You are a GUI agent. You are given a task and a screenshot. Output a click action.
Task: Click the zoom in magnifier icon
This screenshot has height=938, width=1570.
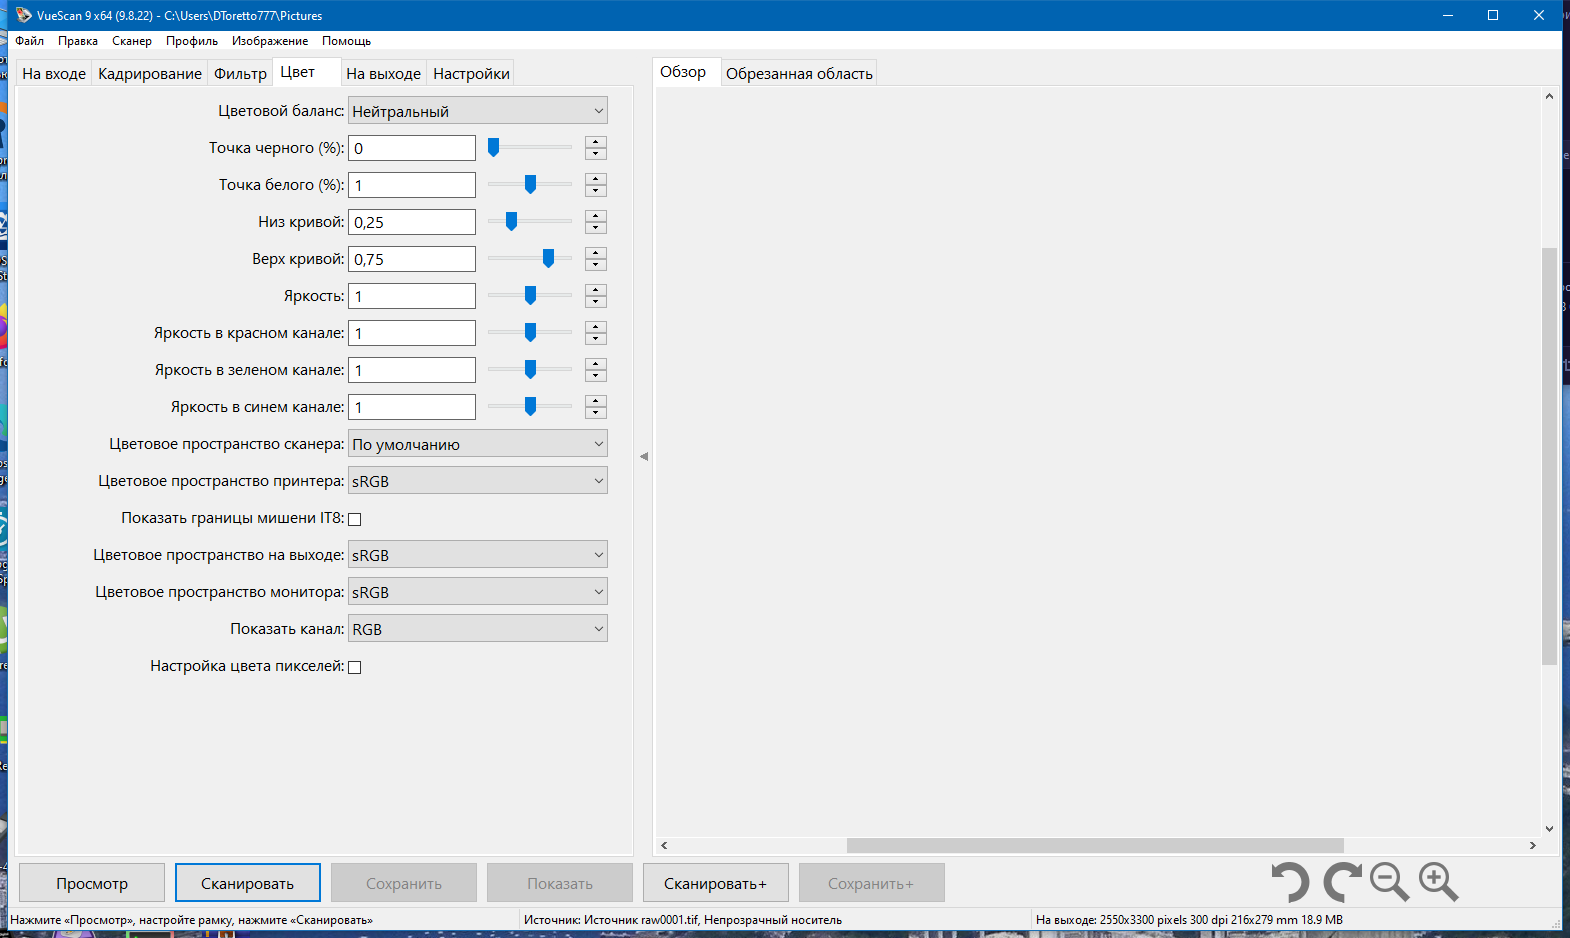point(1438,882)
